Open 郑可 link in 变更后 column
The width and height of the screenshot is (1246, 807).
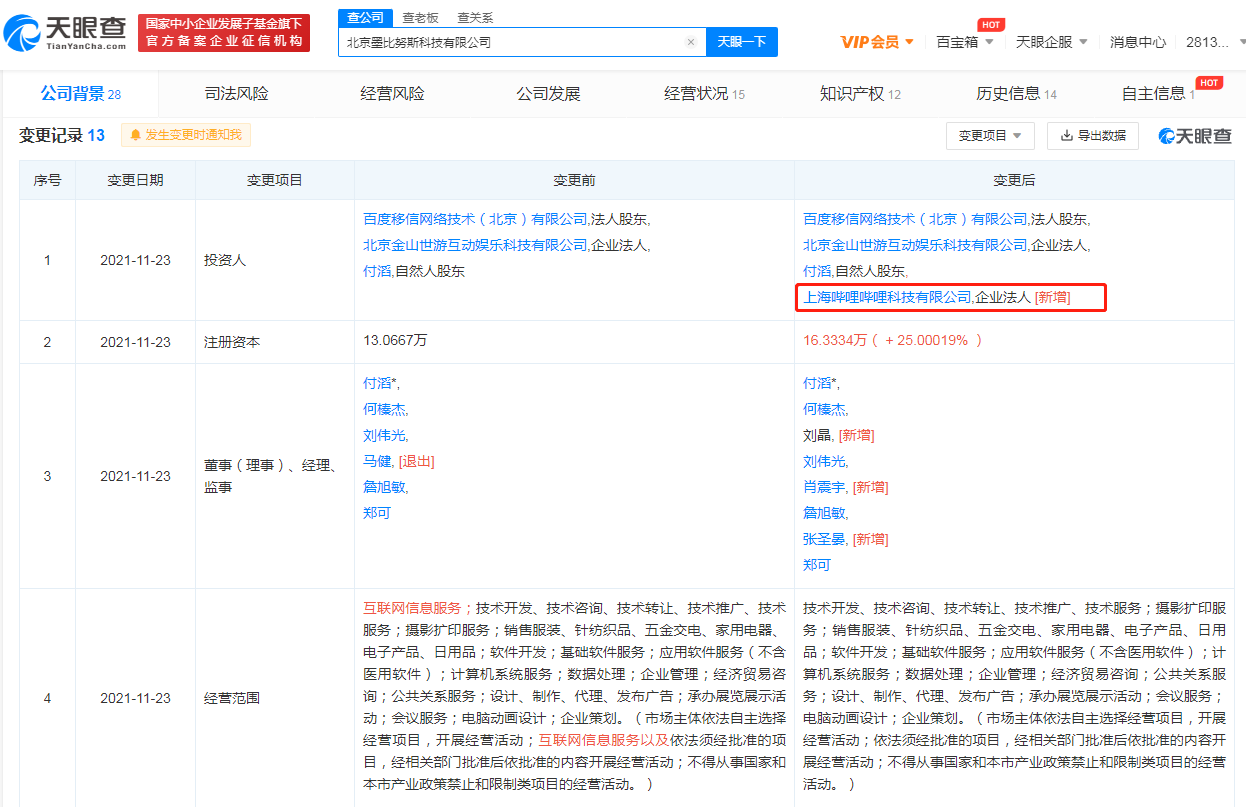coord(818,565)
